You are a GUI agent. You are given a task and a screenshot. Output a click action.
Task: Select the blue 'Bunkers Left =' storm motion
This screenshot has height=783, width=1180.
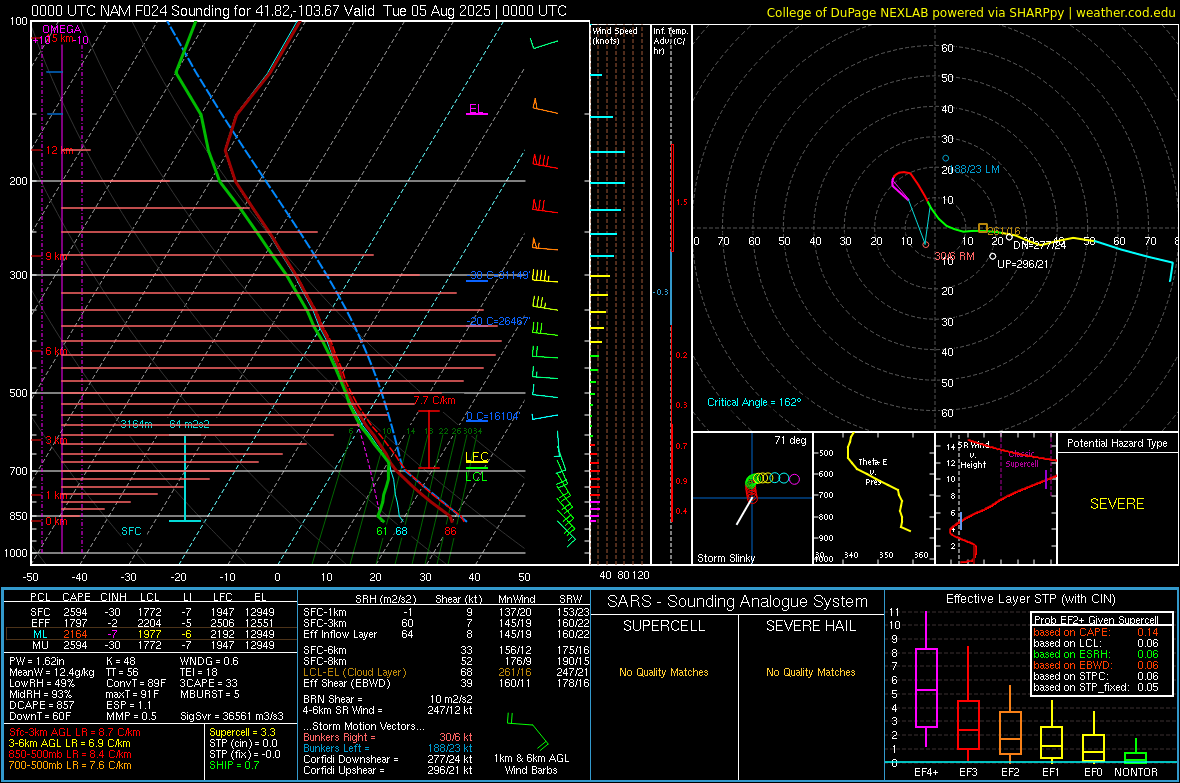(x=388, y=748)
